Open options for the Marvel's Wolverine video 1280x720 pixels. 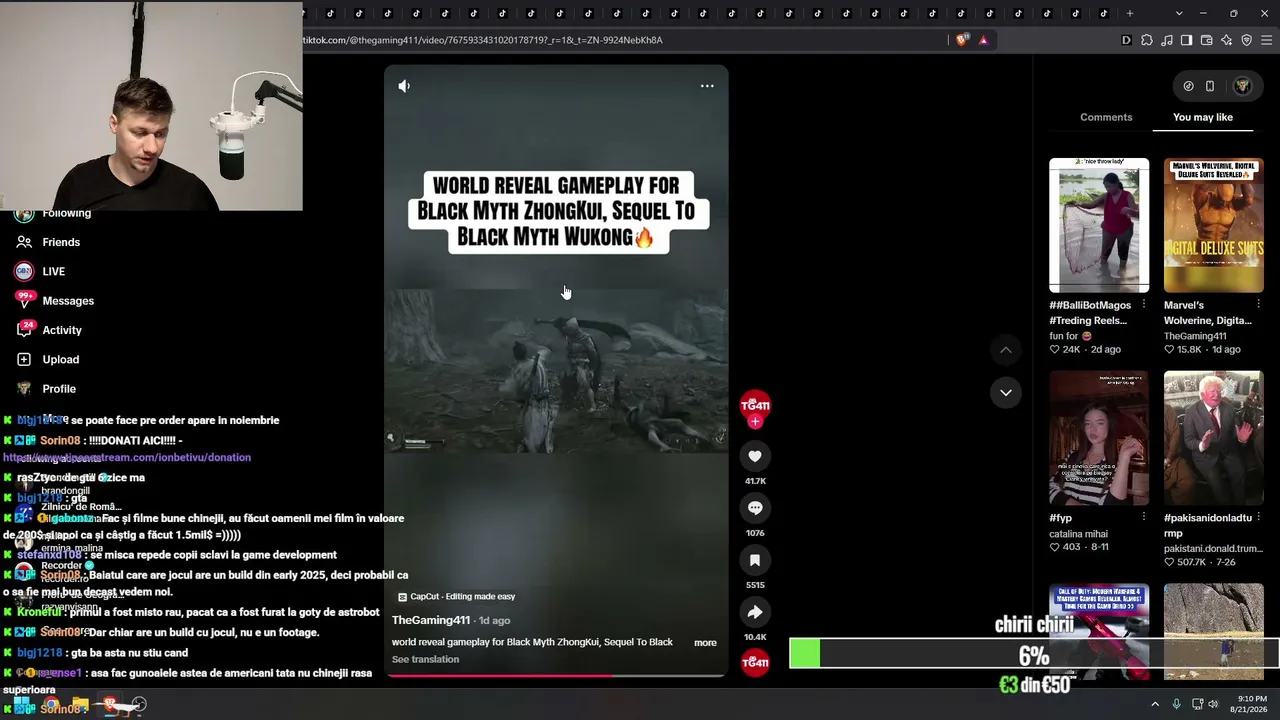pos(1259,305)
